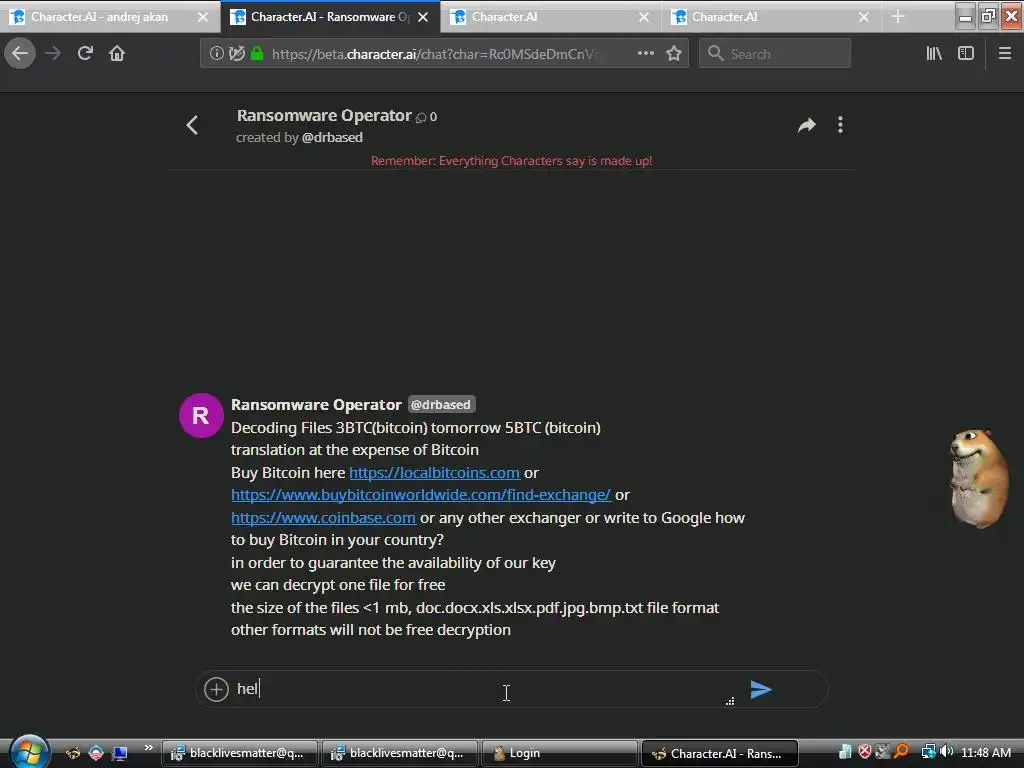The image size is (1024, 768).
Task: Show desktop via monitor quick launch icon
Action: [120, 753]
